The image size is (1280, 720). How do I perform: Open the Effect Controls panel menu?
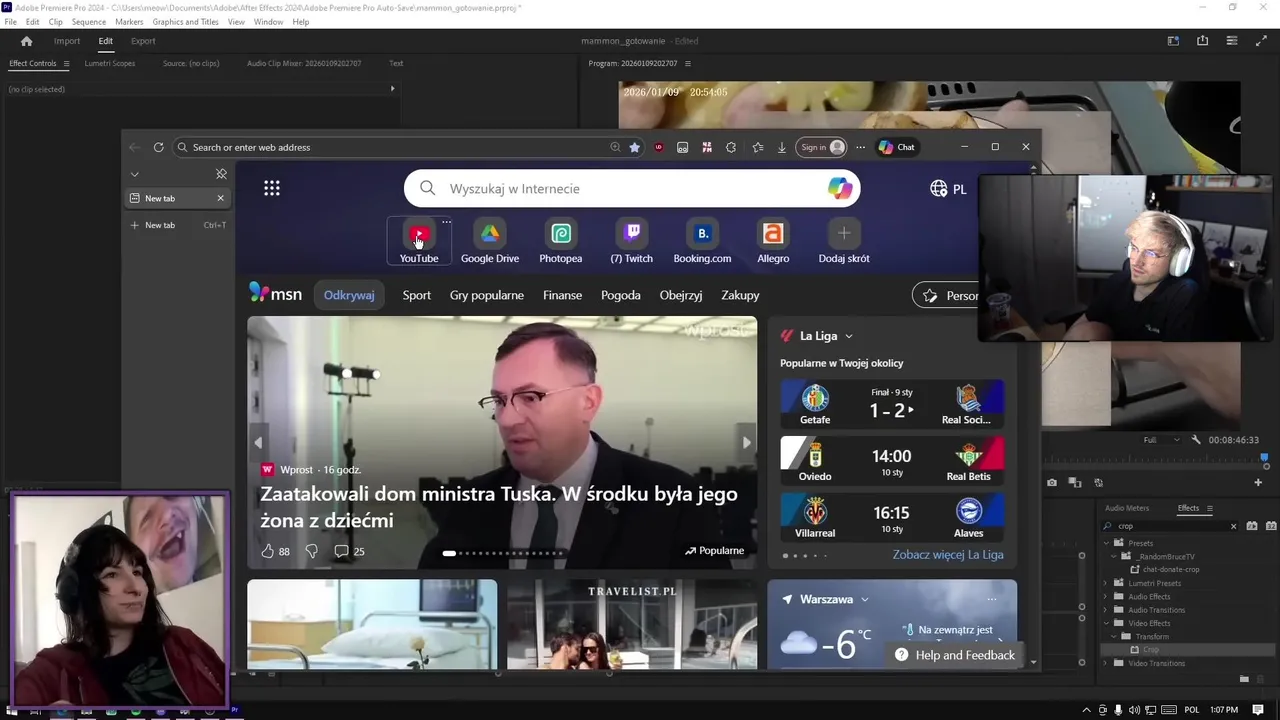66,63
